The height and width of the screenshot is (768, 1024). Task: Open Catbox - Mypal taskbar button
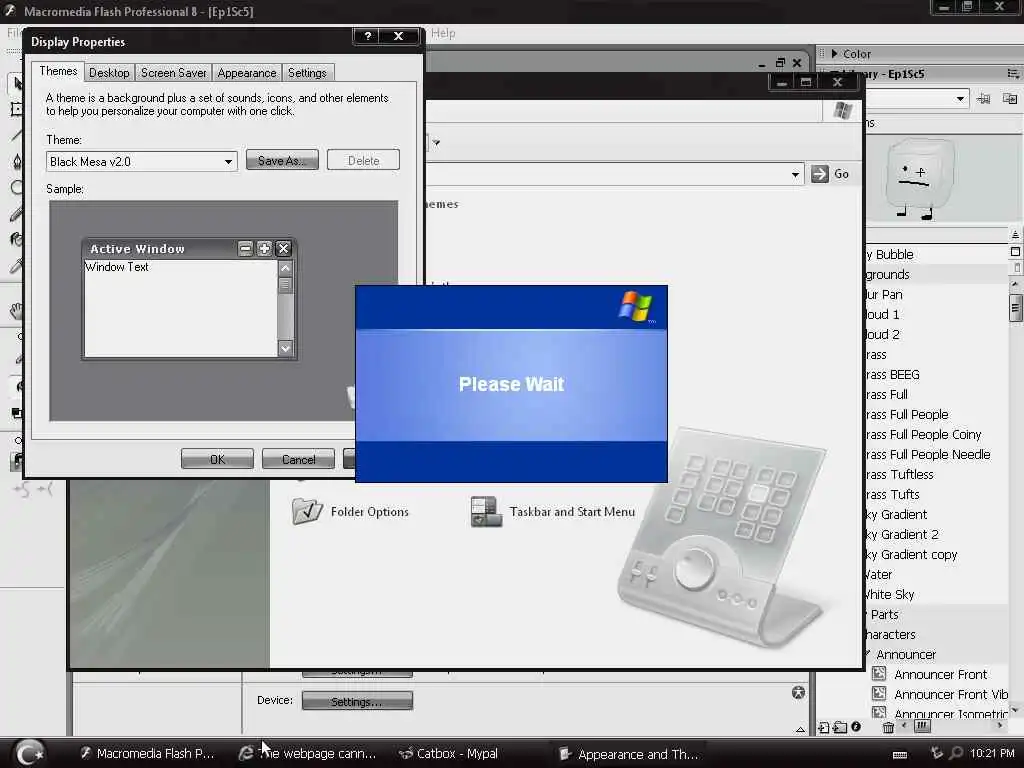point(449,753)
